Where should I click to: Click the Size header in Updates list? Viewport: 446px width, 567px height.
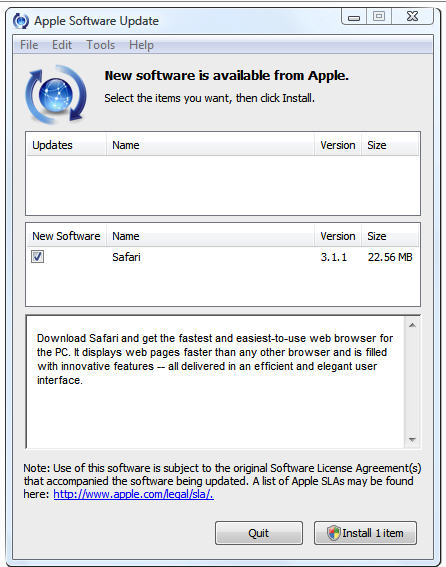390,145
